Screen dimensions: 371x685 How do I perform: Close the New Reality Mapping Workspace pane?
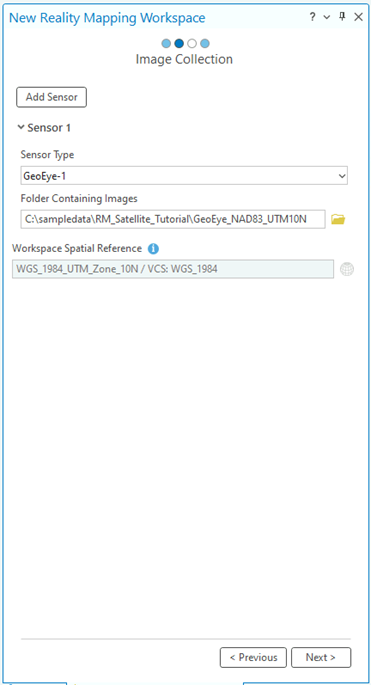(x=358, y=17)
